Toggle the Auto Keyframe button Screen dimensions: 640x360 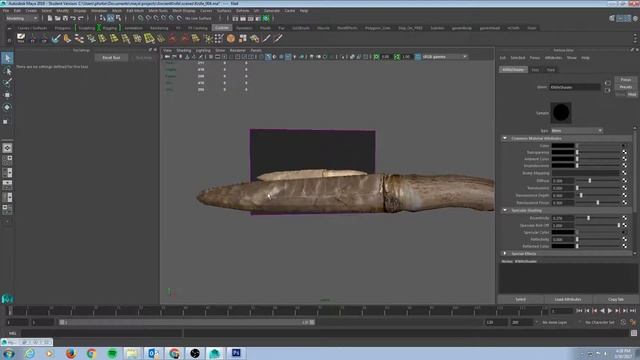tap(623, 322)
